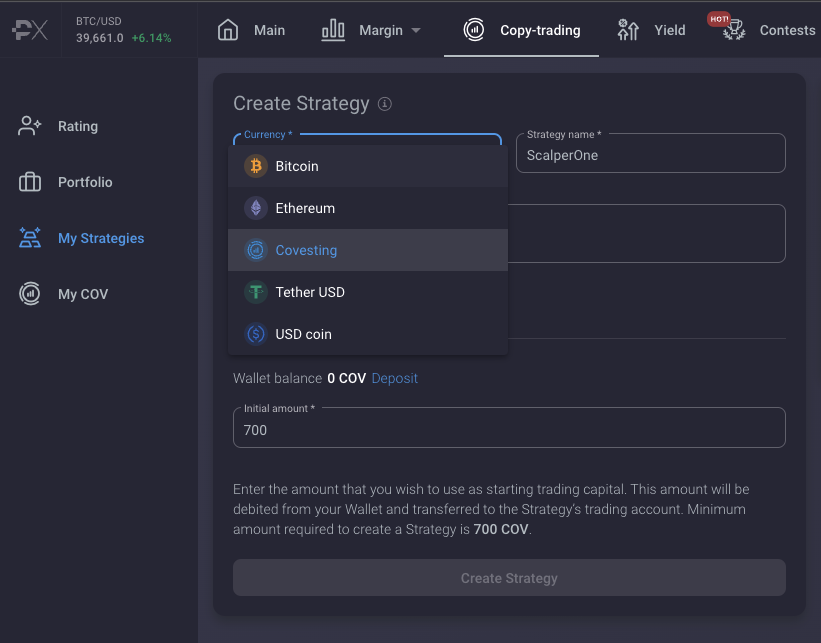
Task: Click the +6.14% change value
Action: pyautogui.click(x=151, y=38)
